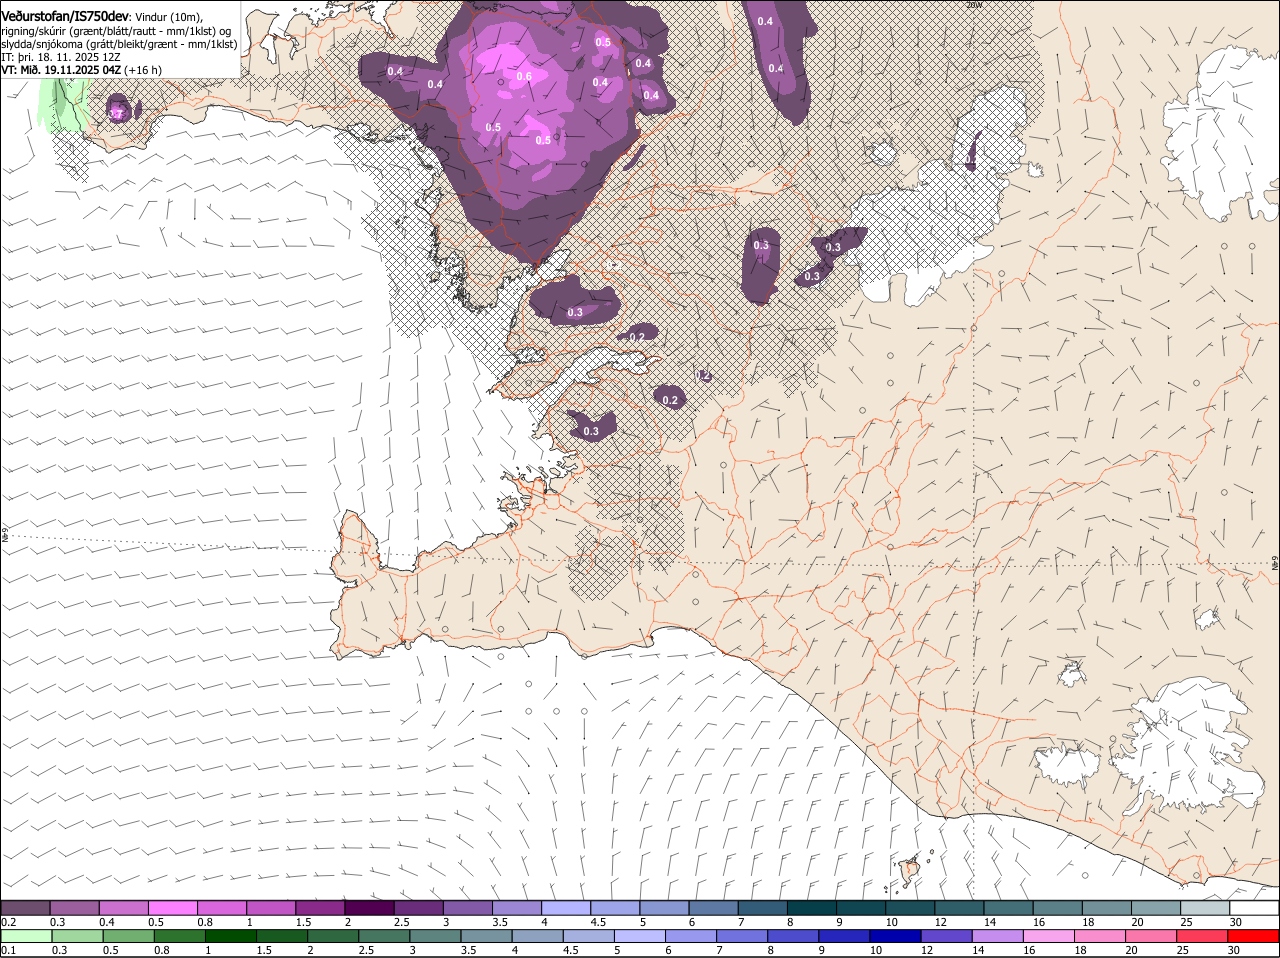The height and width of the screenshot is (958, 1280).
Task: Select lower legend swatch between 4 and 4.5
Action: point(536,936)
